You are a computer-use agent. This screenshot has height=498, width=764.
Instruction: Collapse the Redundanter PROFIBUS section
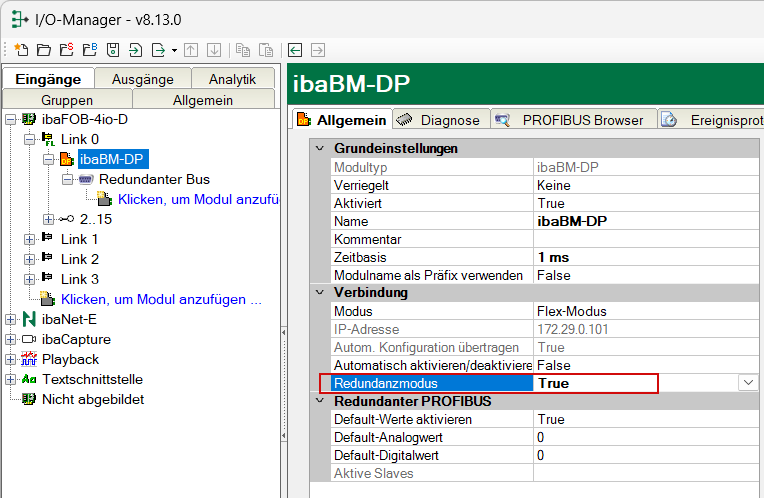click(320, 401)
